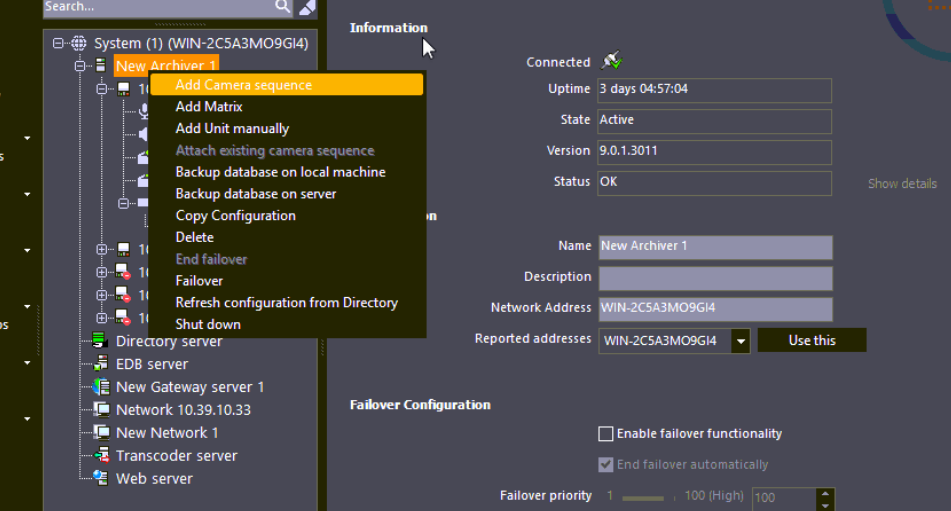Choose Add Camera sequence from context menu

click(x=244, y=85)
